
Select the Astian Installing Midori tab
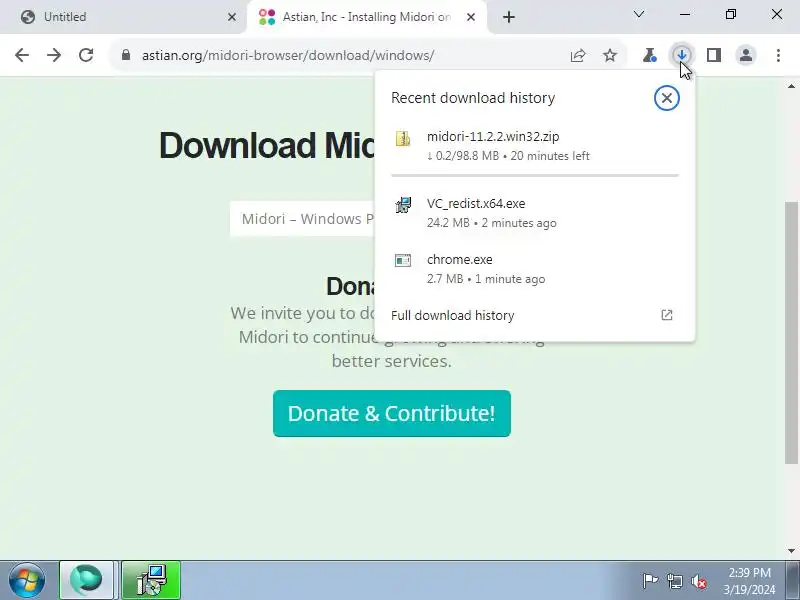[366, 17]
